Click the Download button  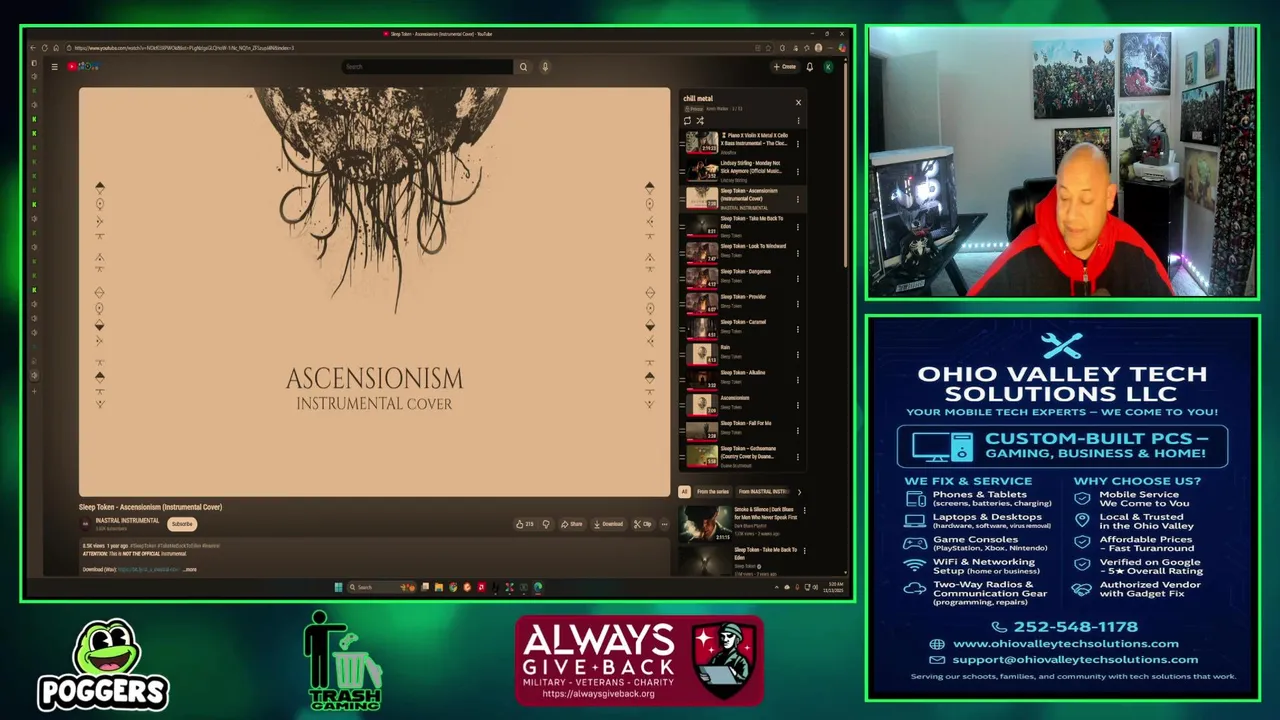click(608, 524)
